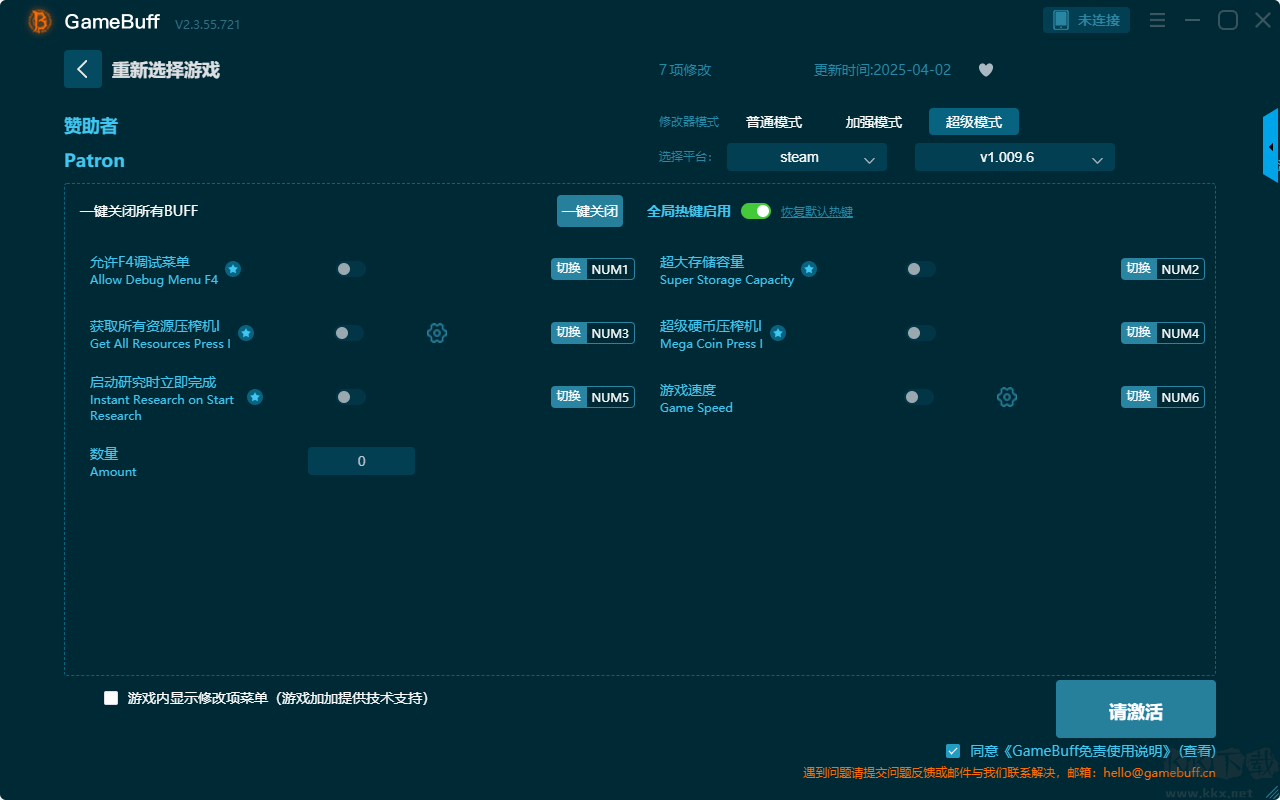The image size is (1280, 800).
Task: Turn on Instant Research on Start Research
Action: [351, 397]
